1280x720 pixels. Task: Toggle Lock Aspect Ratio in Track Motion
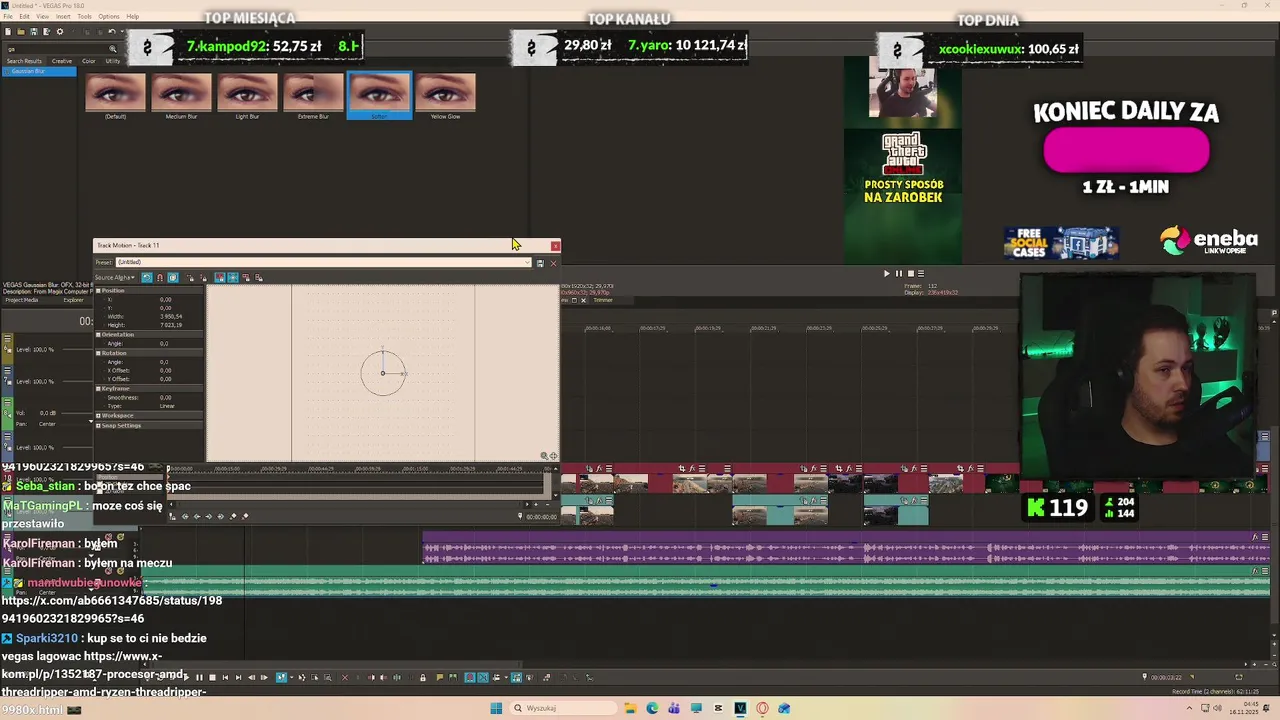point(220,277)
